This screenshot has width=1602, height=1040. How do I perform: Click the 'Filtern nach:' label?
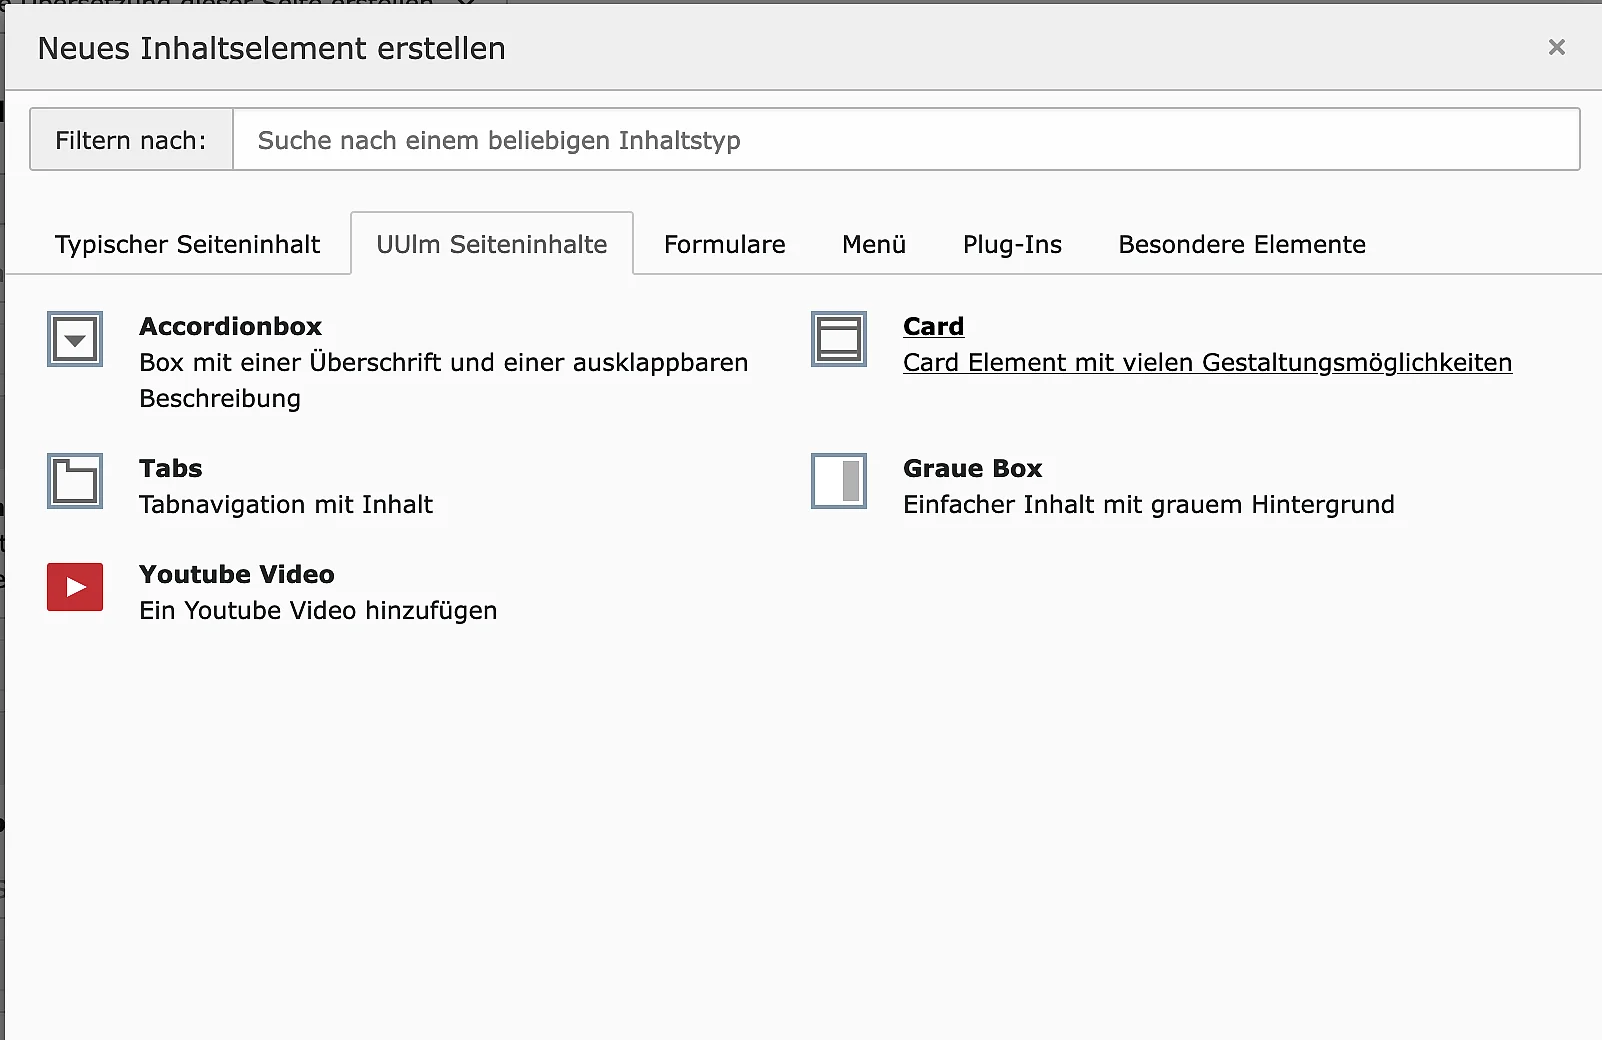click(131, 140)
